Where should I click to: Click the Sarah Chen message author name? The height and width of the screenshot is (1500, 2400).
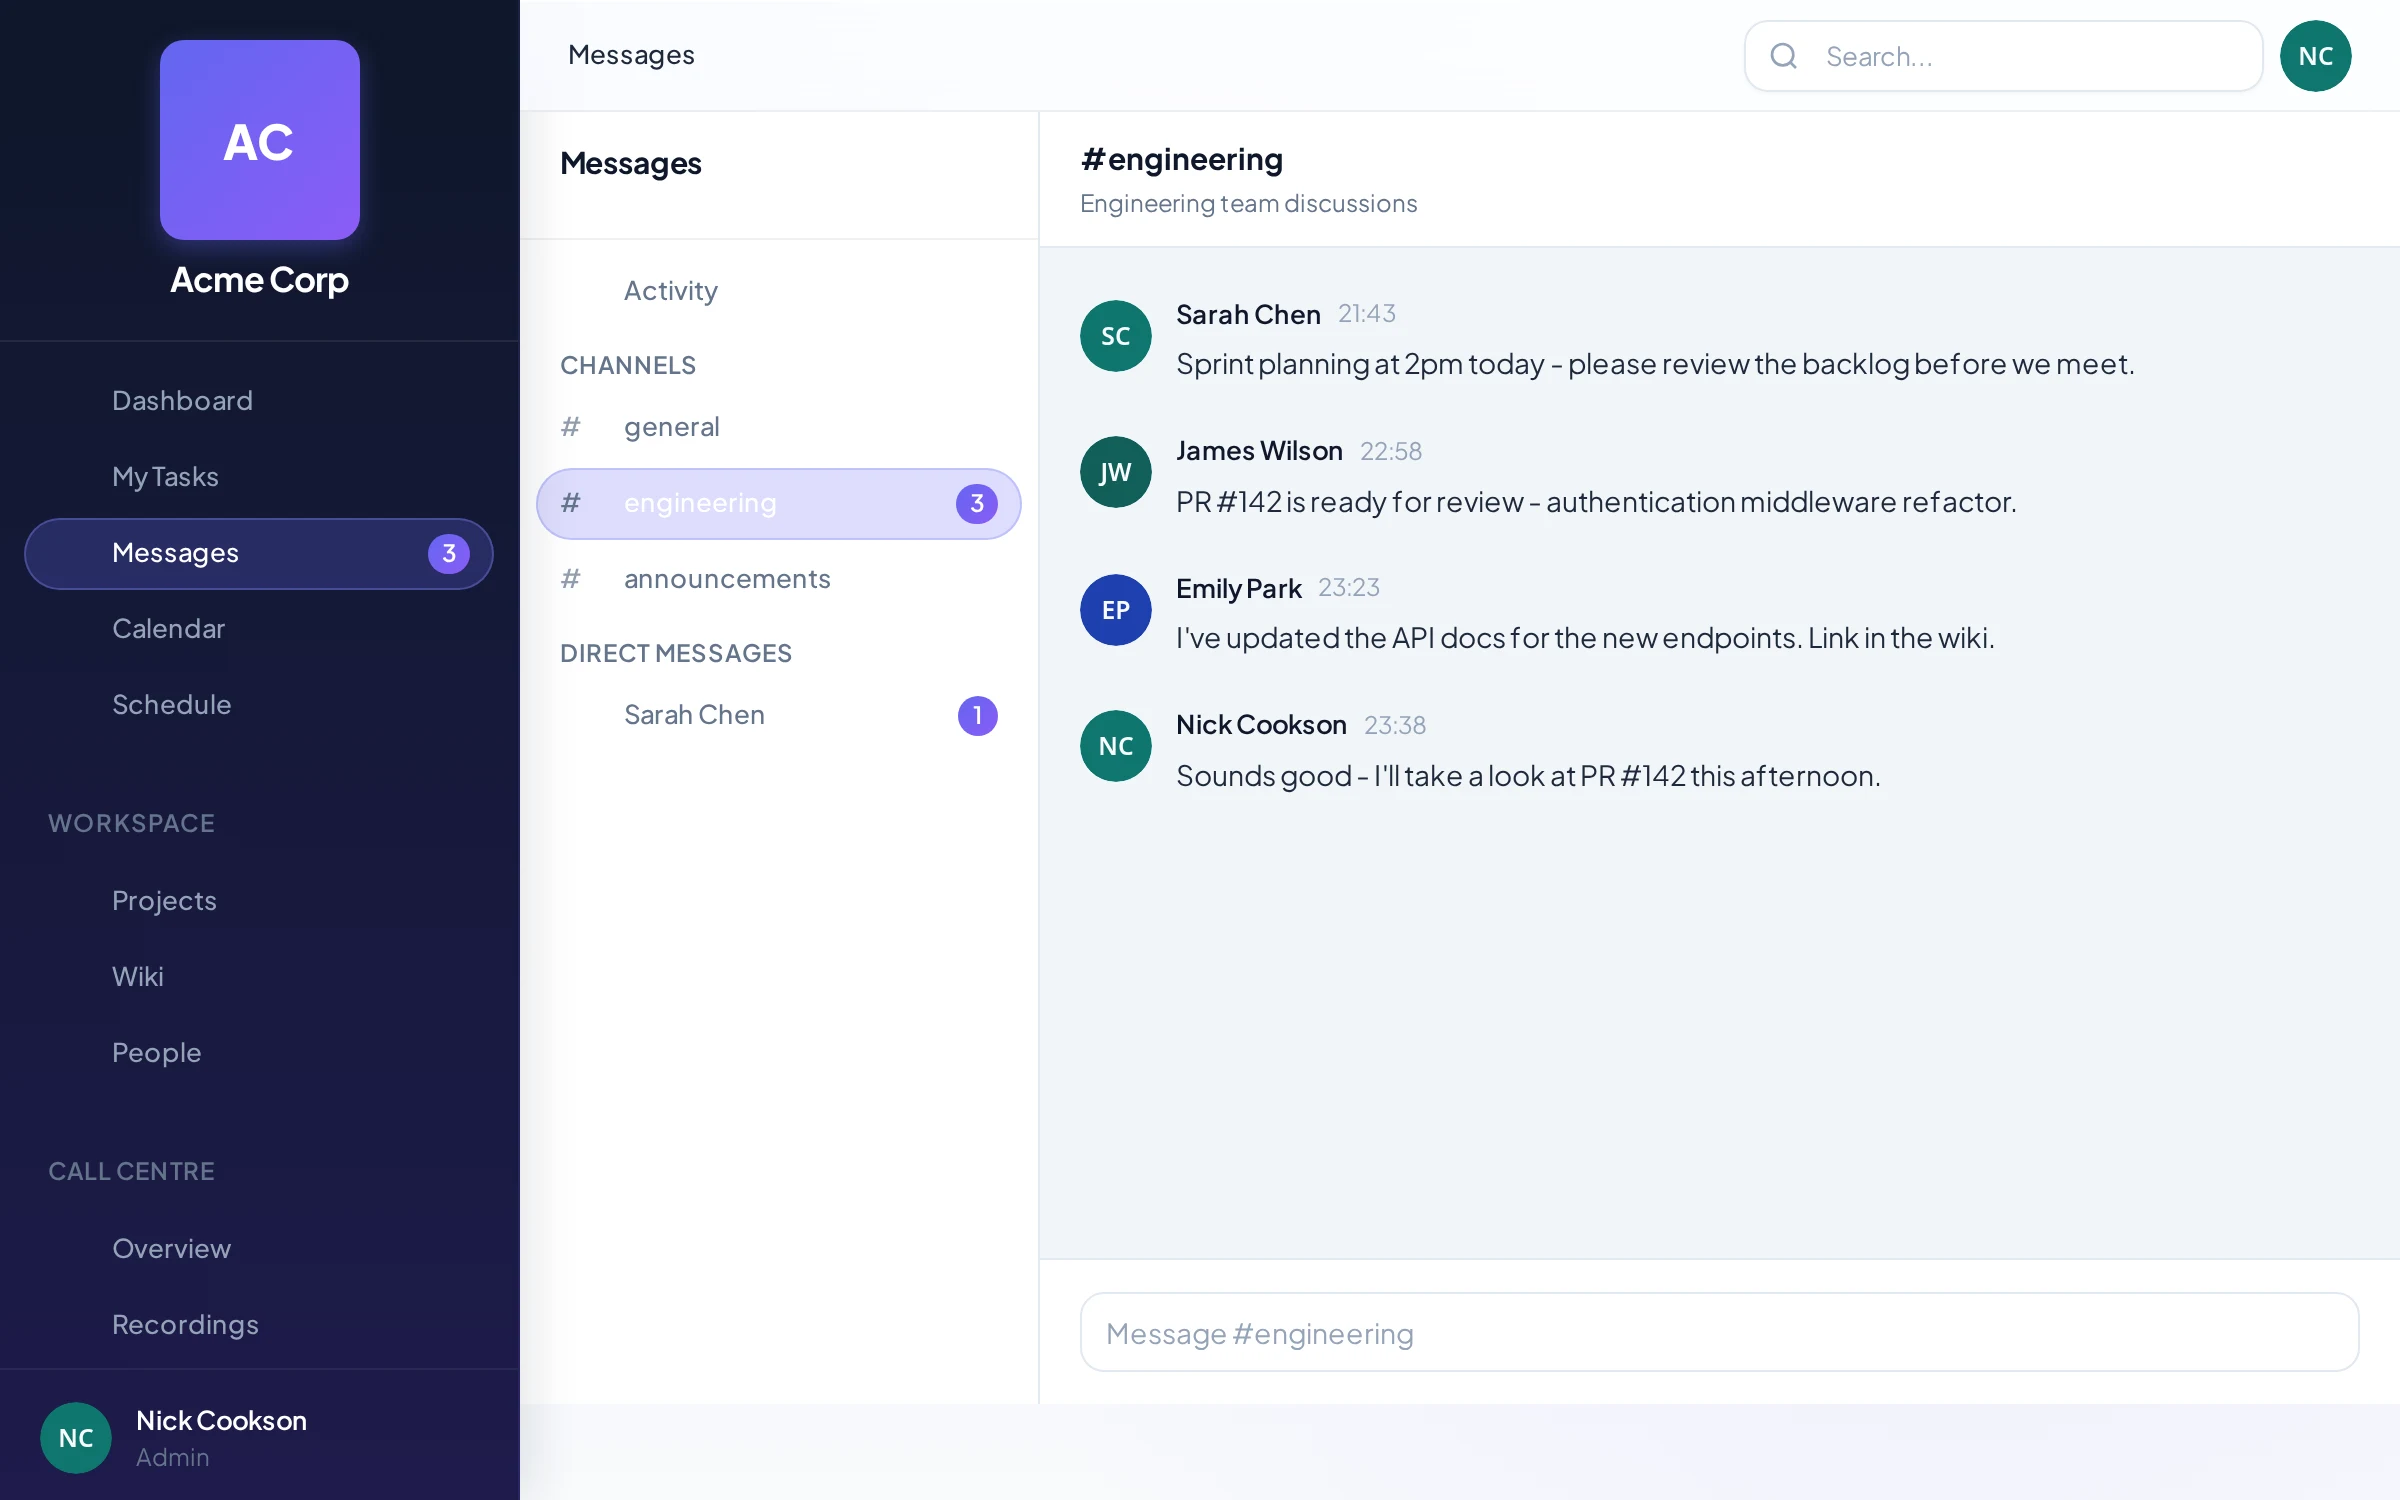(x=1248, y=314)
